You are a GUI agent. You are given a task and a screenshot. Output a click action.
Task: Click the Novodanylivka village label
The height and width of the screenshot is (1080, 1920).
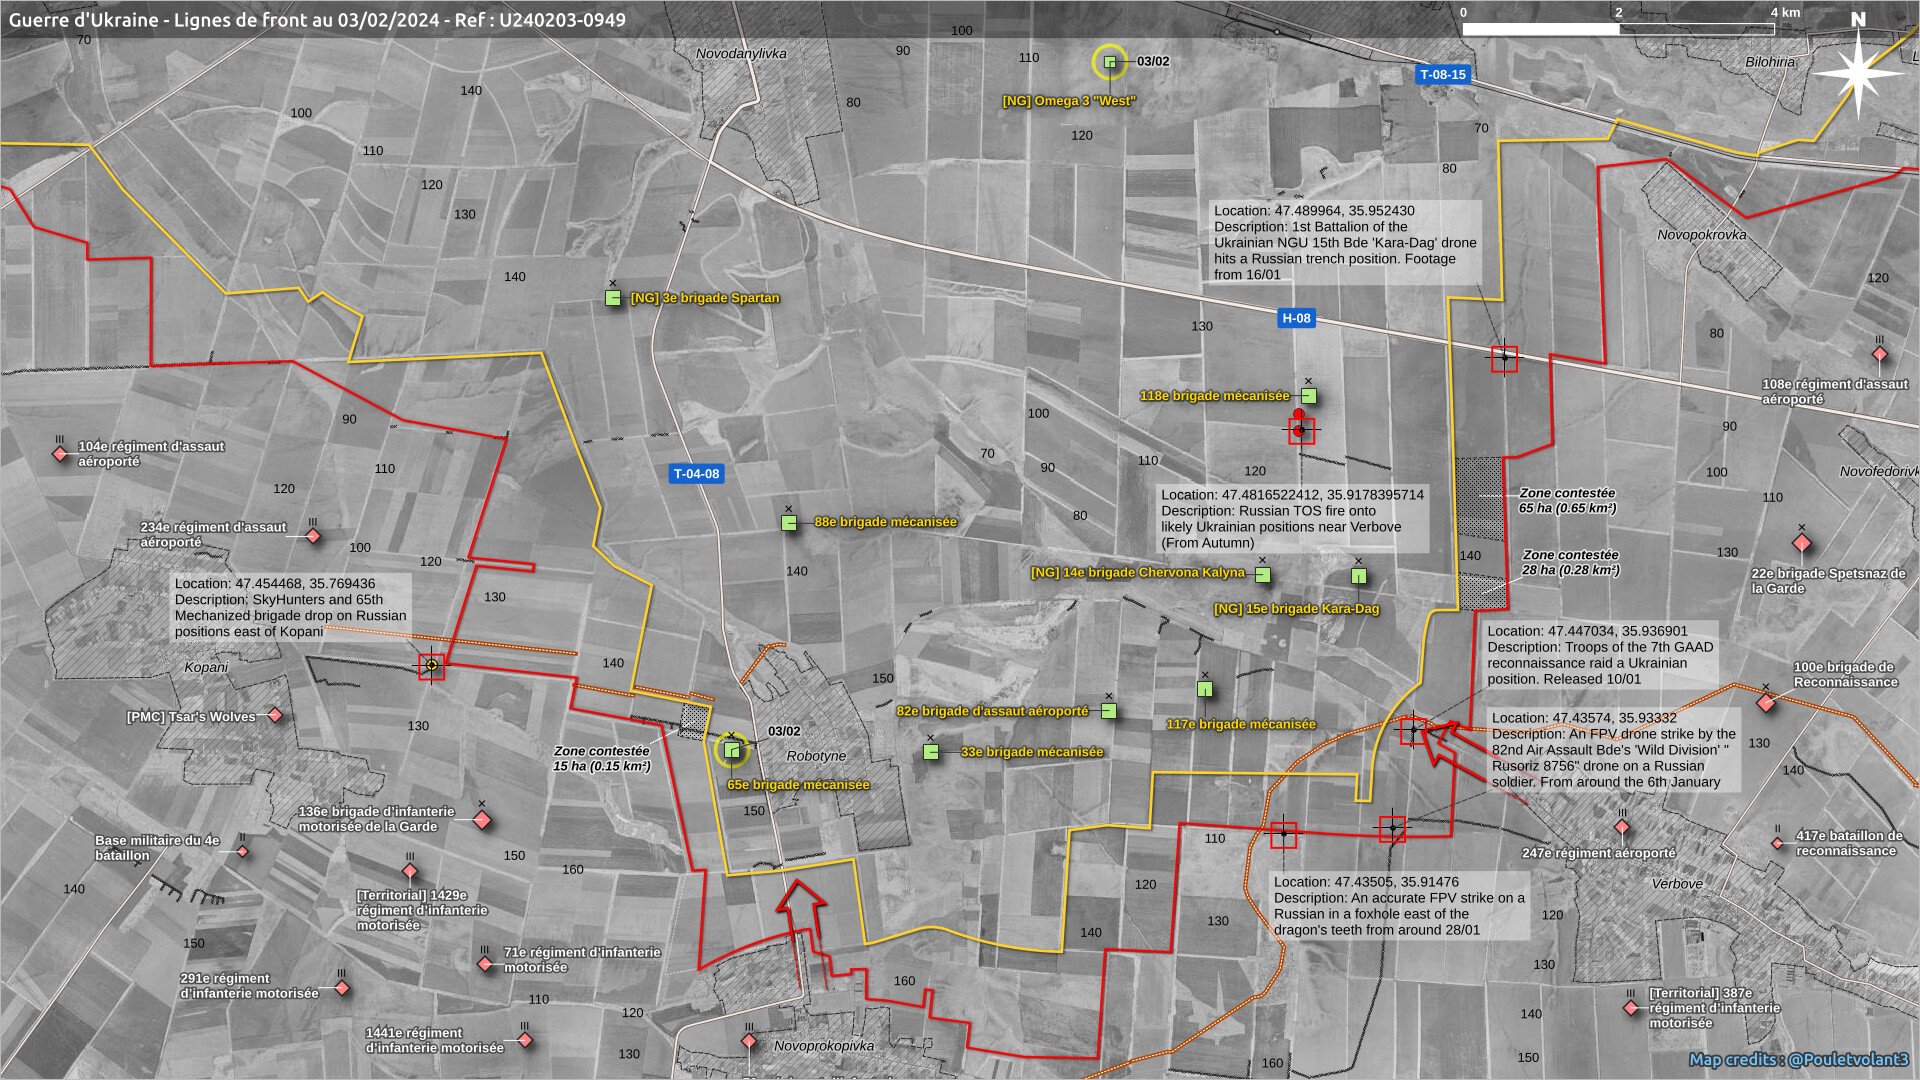741,54
